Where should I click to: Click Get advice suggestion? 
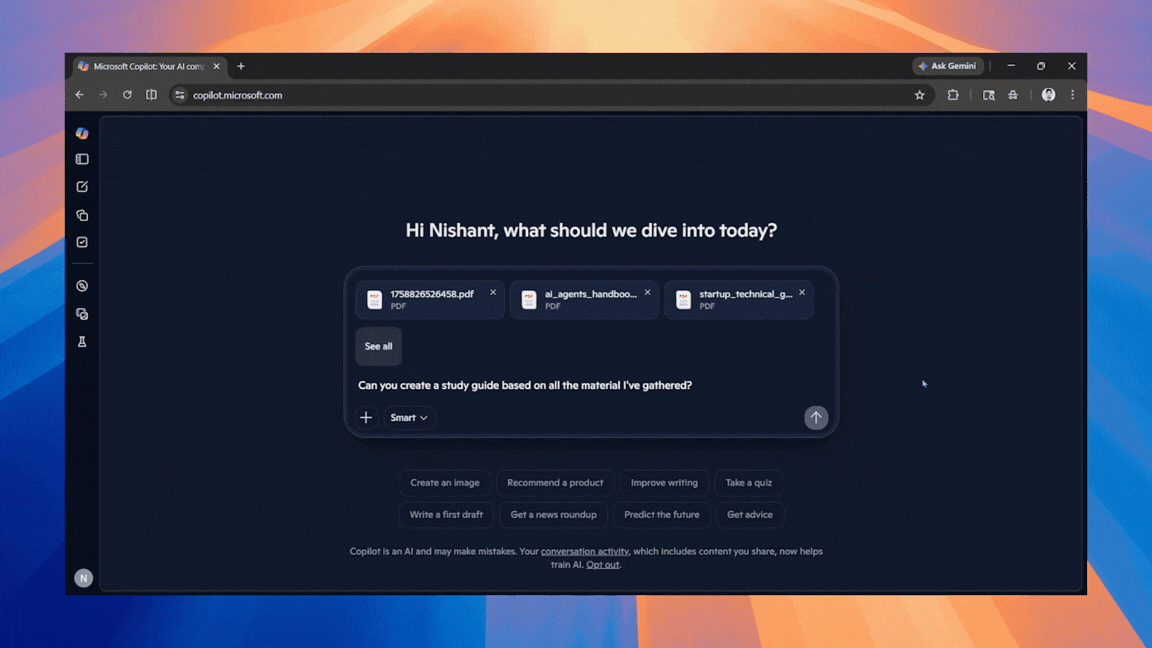click(749, 514)
